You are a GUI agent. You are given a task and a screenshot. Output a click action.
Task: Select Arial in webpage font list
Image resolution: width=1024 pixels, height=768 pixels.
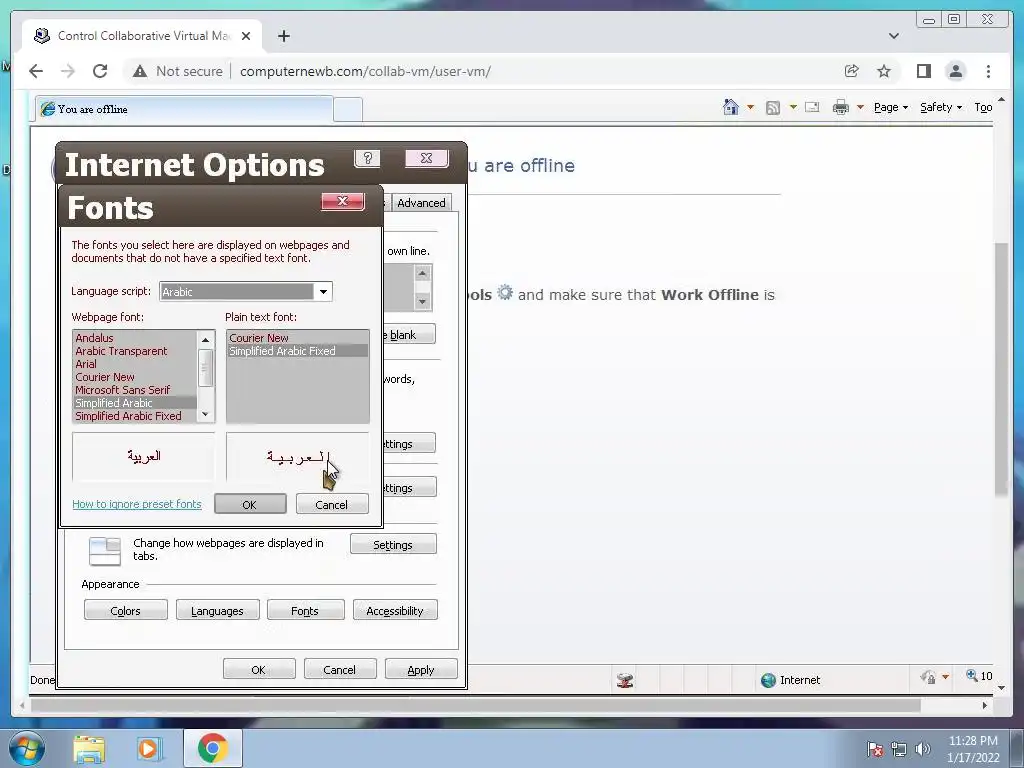point(135,364)
